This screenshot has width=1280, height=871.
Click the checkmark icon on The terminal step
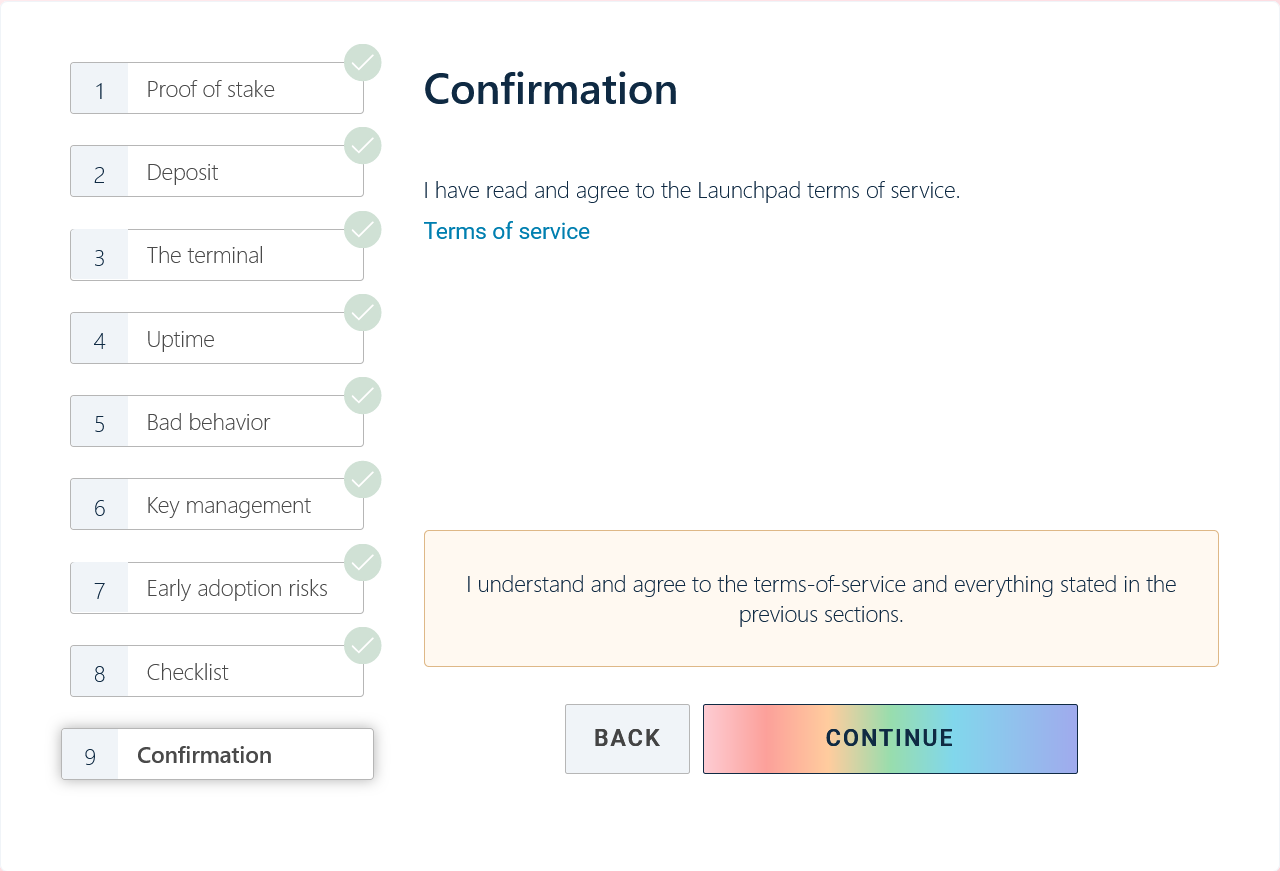click(x=363, y=230)
